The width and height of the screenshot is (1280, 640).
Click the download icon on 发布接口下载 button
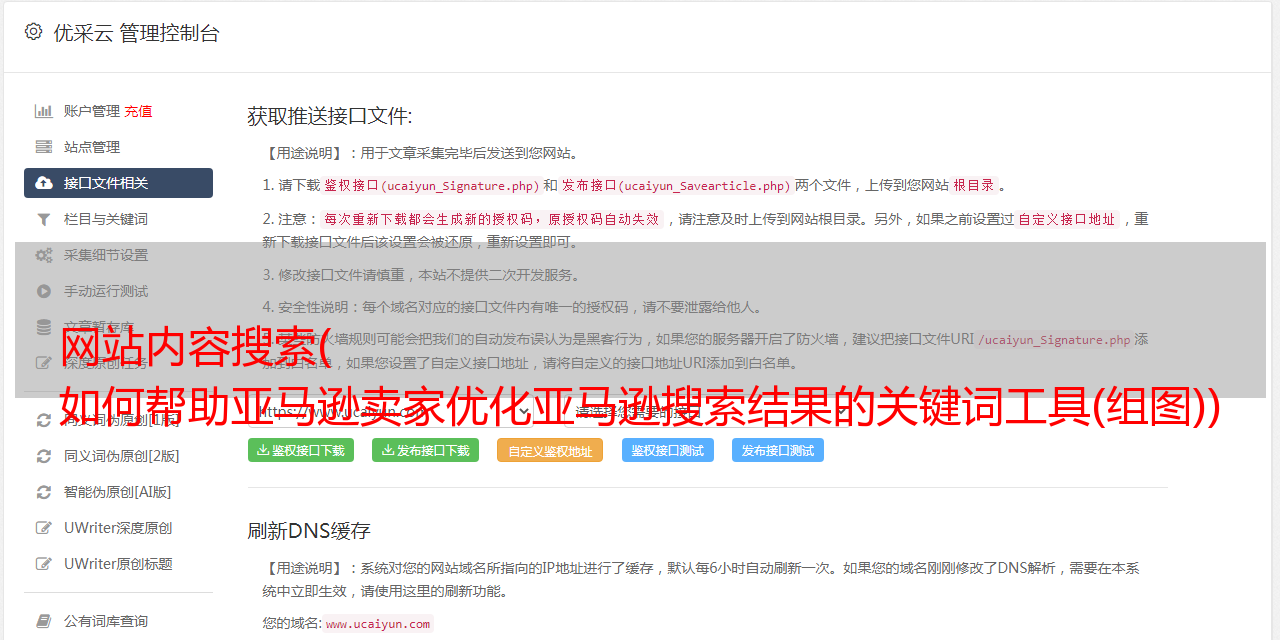388,450
